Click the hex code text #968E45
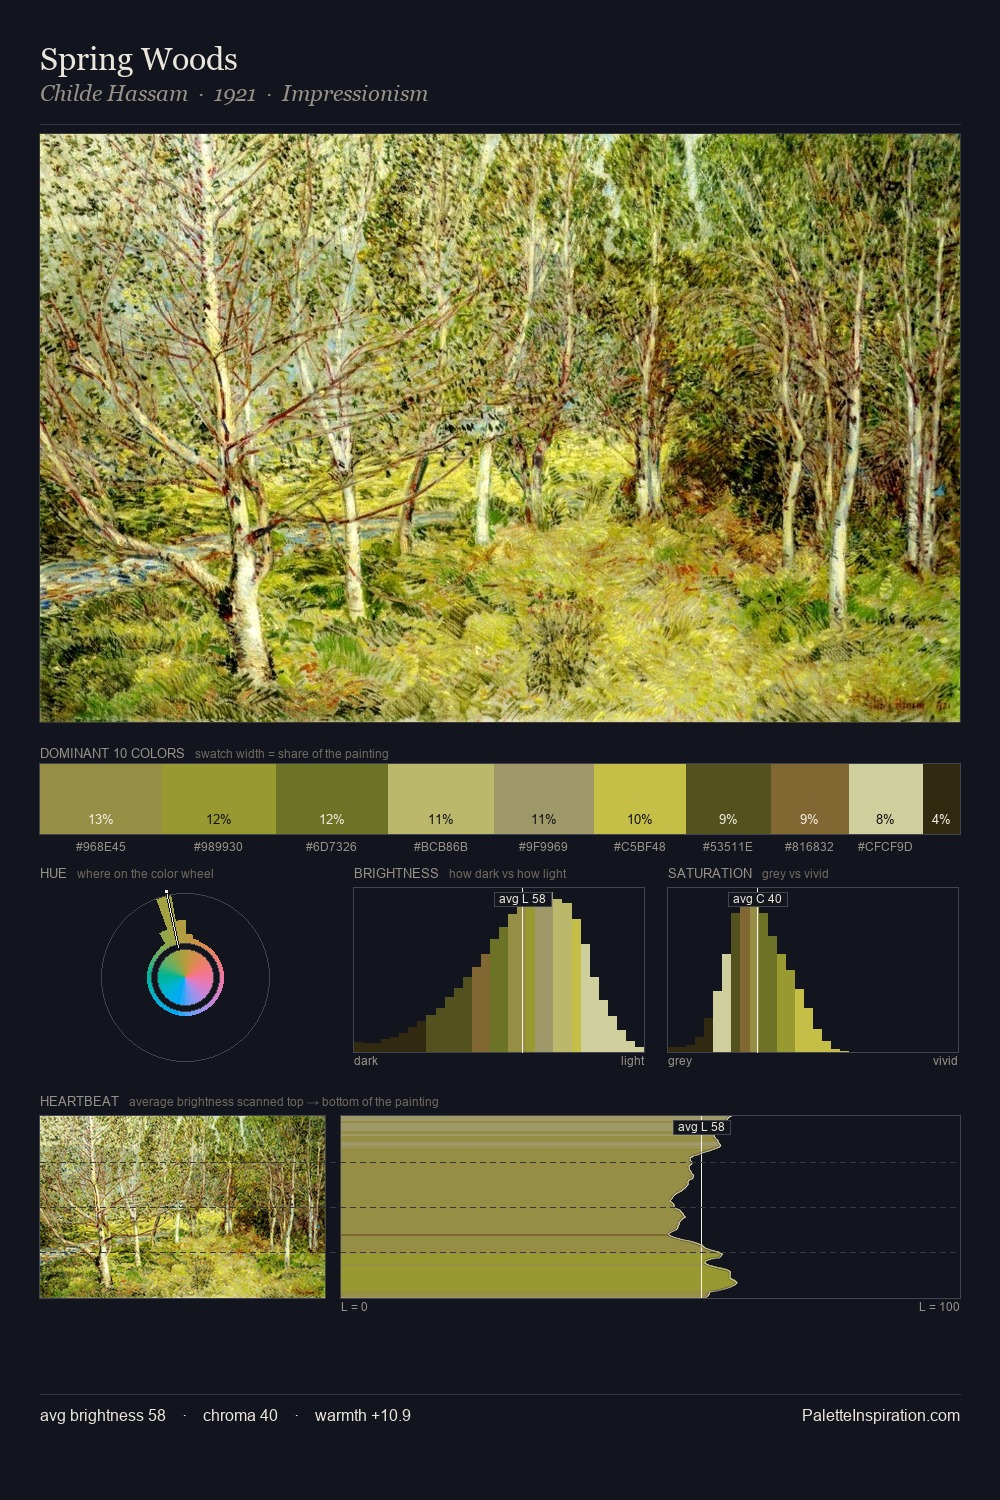Image resolution: width=1000 pixels, height=1500 pixels. pos(101,846)
